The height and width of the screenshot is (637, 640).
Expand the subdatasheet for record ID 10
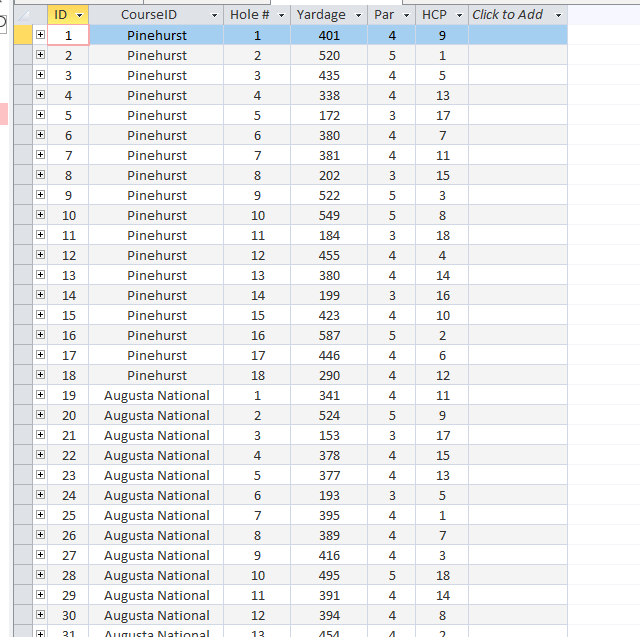pyautogui.click(x=40, y=215)
